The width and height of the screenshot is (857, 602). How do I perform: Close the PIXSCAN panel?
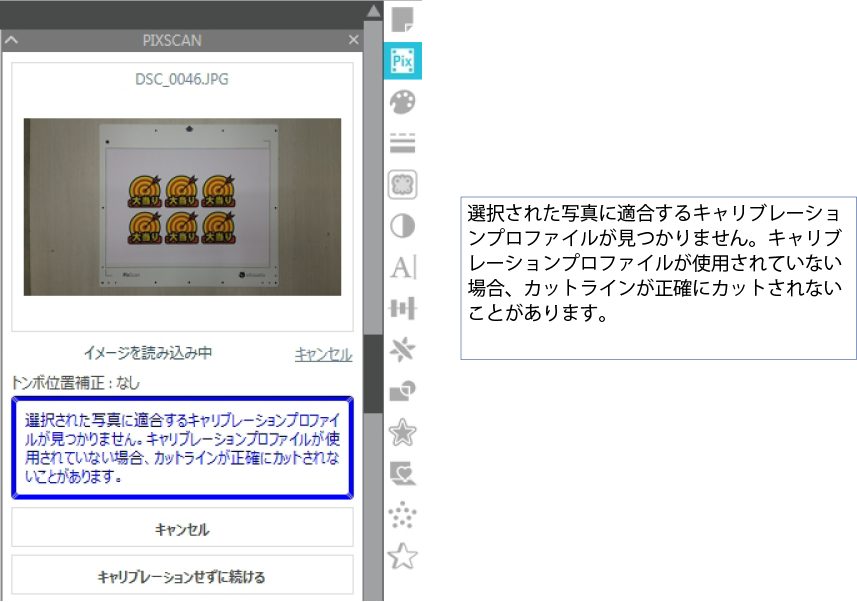[x=354, y=39]
